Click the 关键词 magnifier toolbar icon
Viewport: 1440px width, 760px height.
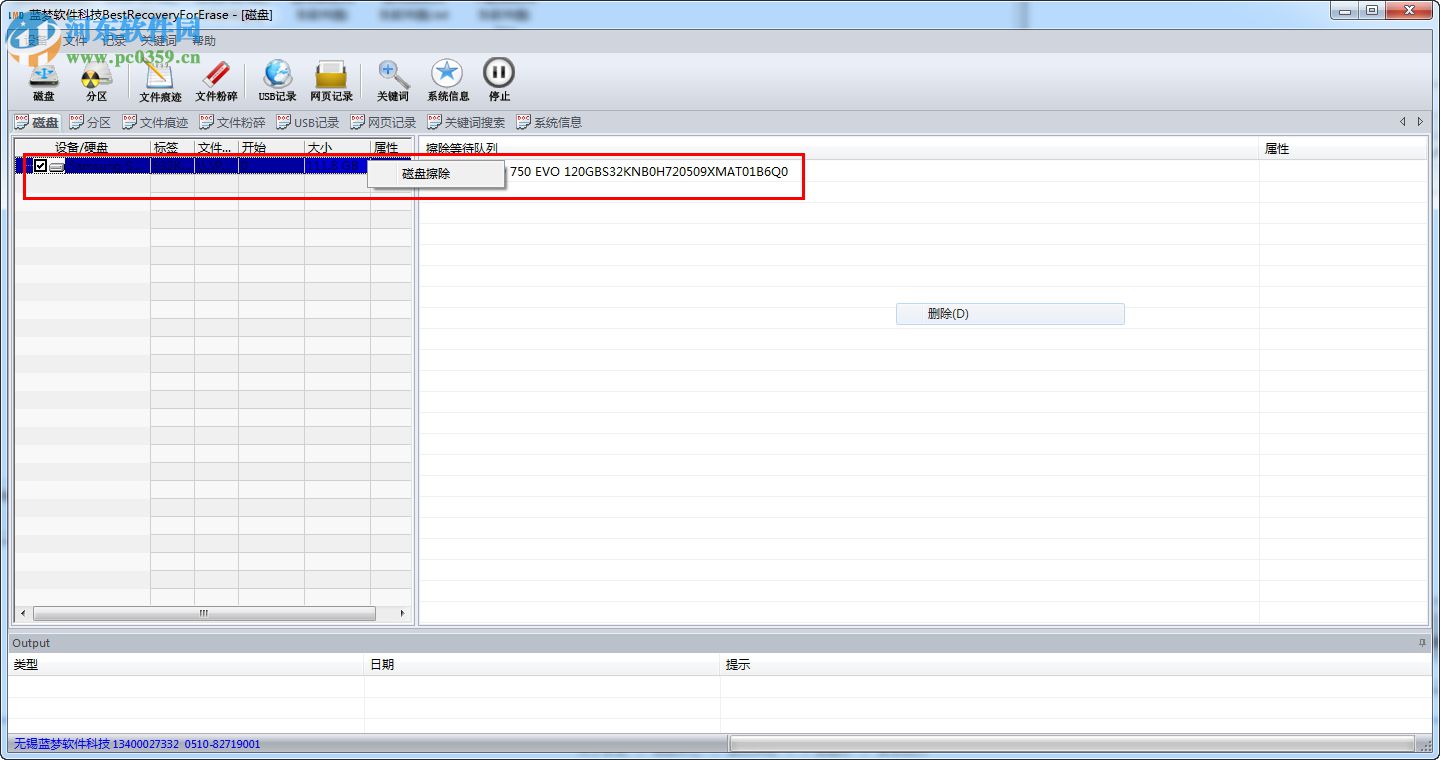[393, 80]
